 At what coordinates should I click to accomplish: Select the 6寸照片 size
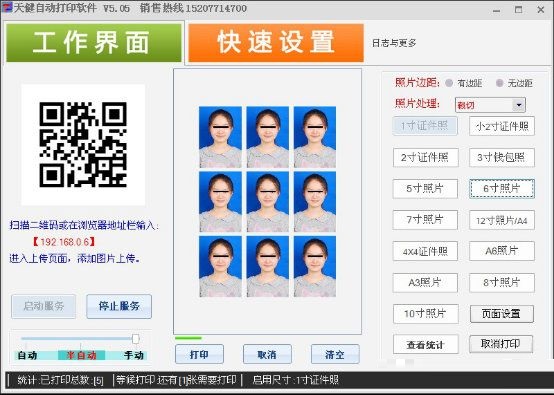coord(502,189)
